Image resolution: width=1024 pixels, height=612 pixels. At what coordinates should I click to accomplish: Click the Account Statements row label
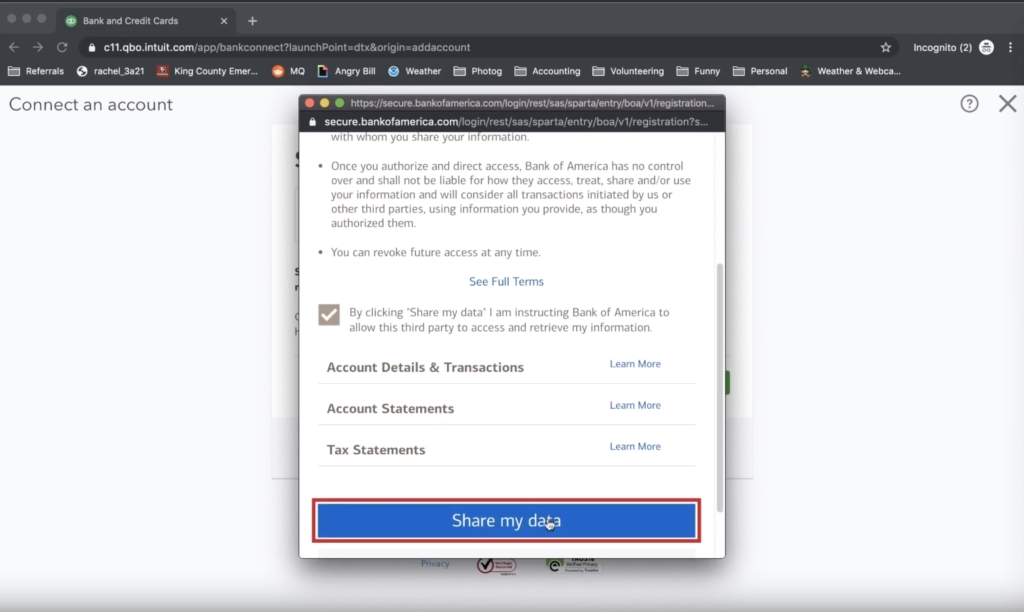pyautogui.click(x=390, y=408)
